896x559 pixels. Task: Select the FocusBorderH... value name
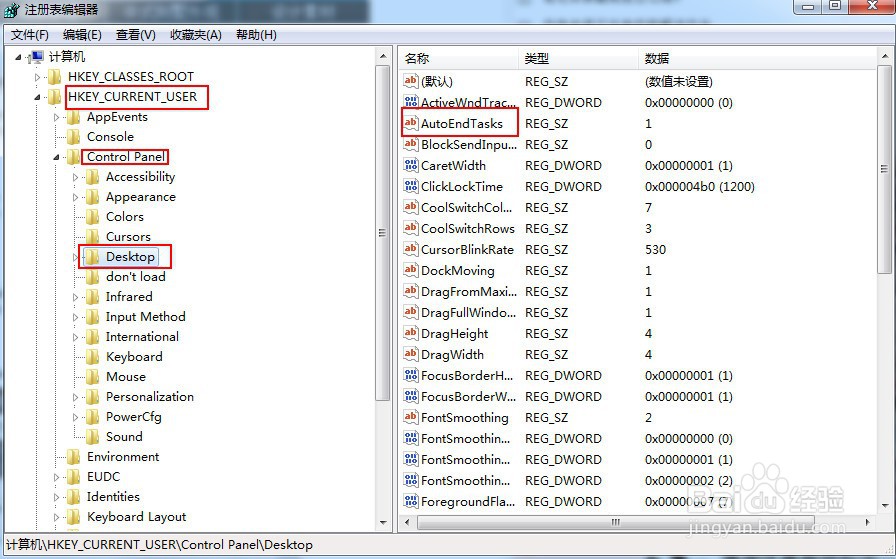tap(467, 376)
